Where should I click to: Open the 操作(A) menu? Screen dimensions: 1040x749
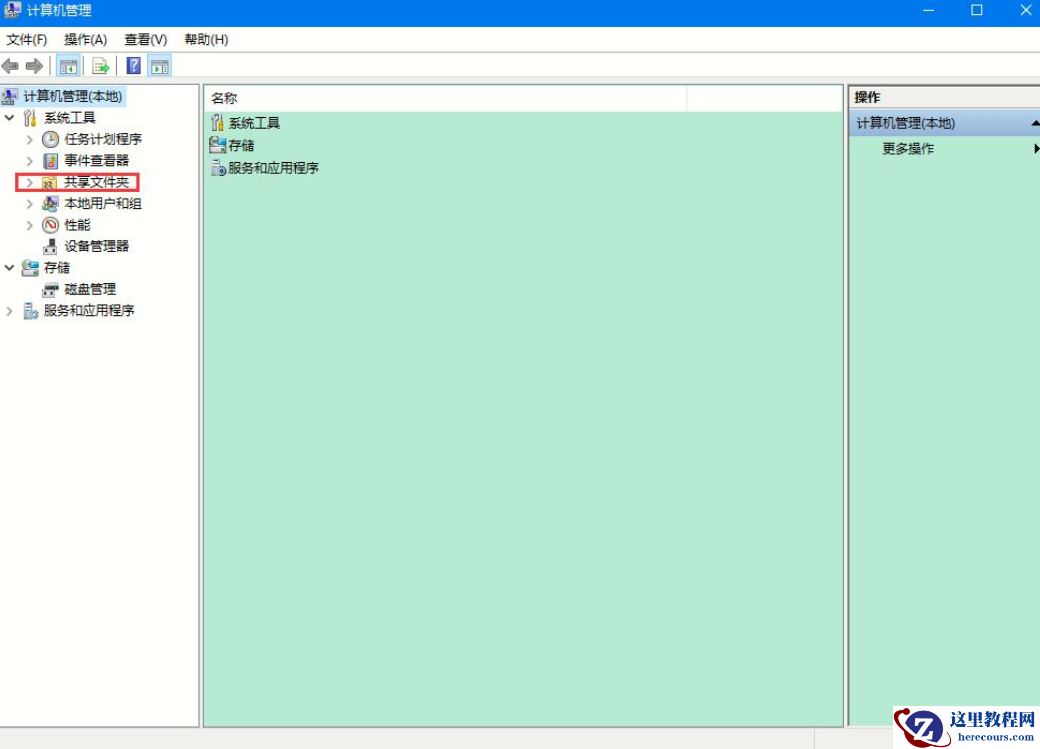pos(85,39)
